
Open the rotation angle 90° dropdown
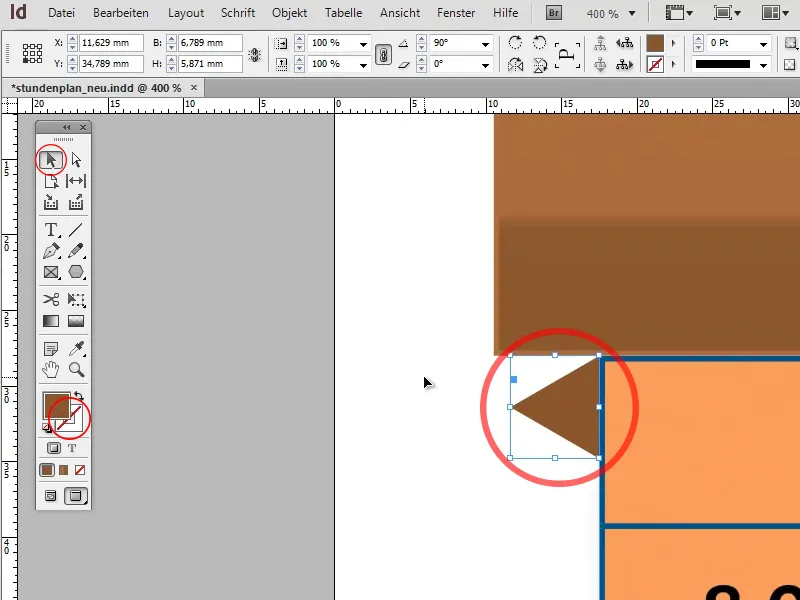[485, 44]
